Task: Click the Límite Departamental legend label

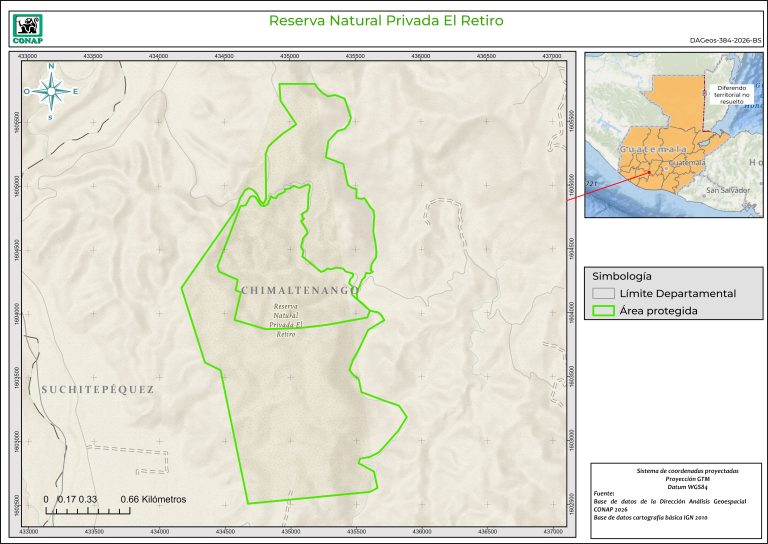Action: 677,293
